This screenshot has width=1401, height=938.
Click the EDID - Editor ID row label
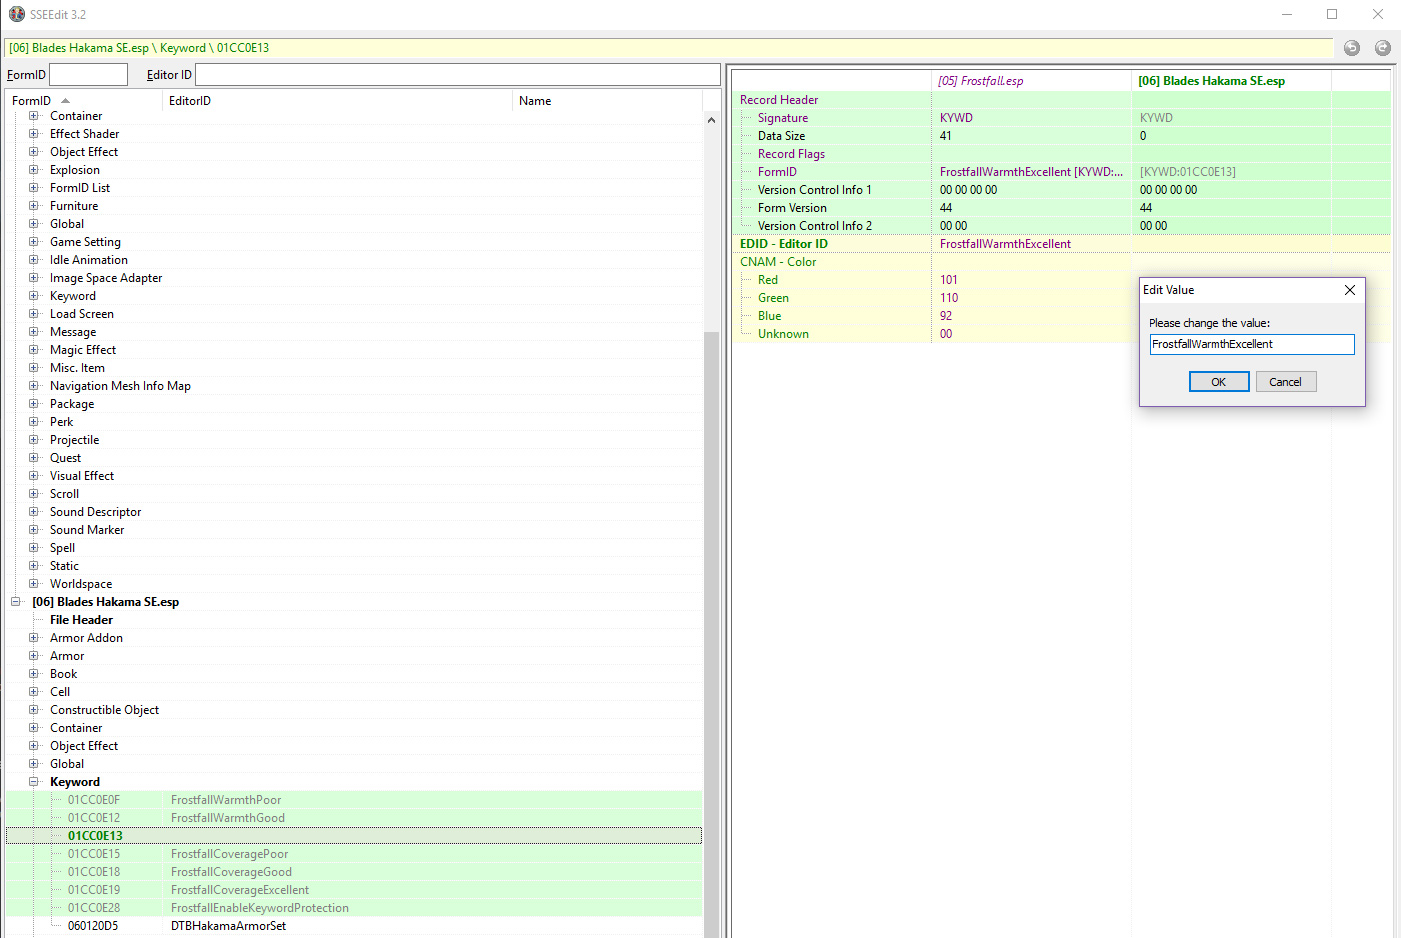[784, 244]
